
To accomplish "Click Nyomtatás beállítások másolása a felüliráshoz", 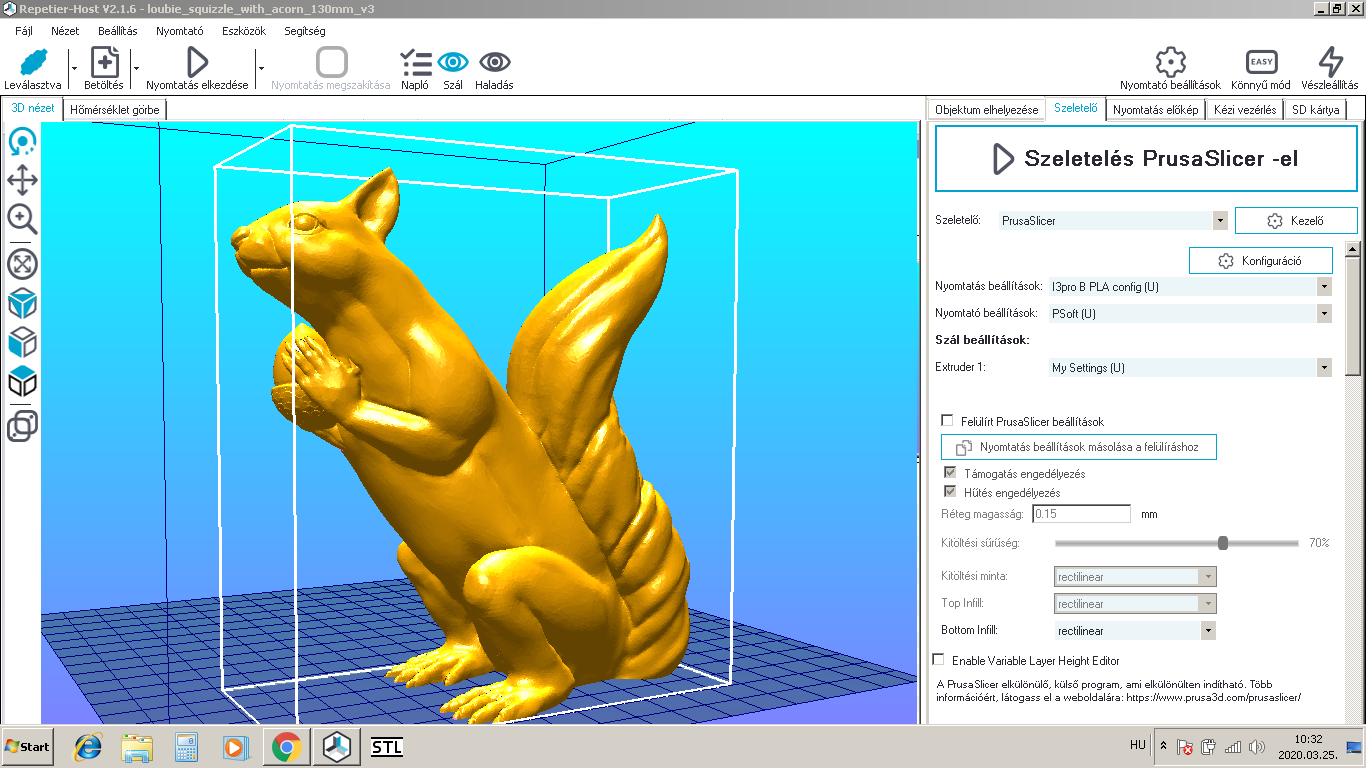I will click(1079, 447).
